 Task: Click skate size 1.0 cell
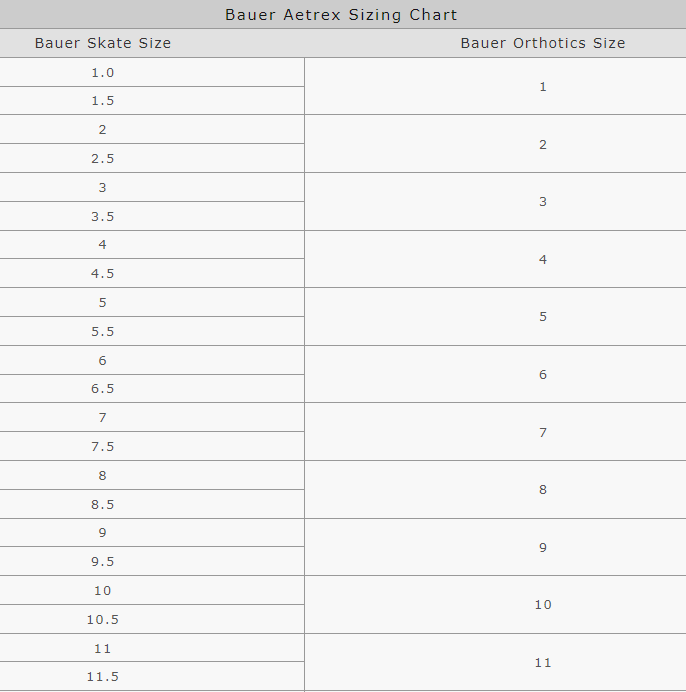pyautogui.click(x=103, y=72)
